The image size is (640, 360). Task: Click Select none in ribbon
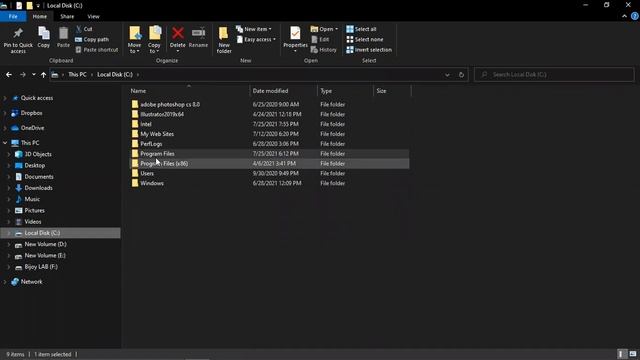click(x=365, y=40)
